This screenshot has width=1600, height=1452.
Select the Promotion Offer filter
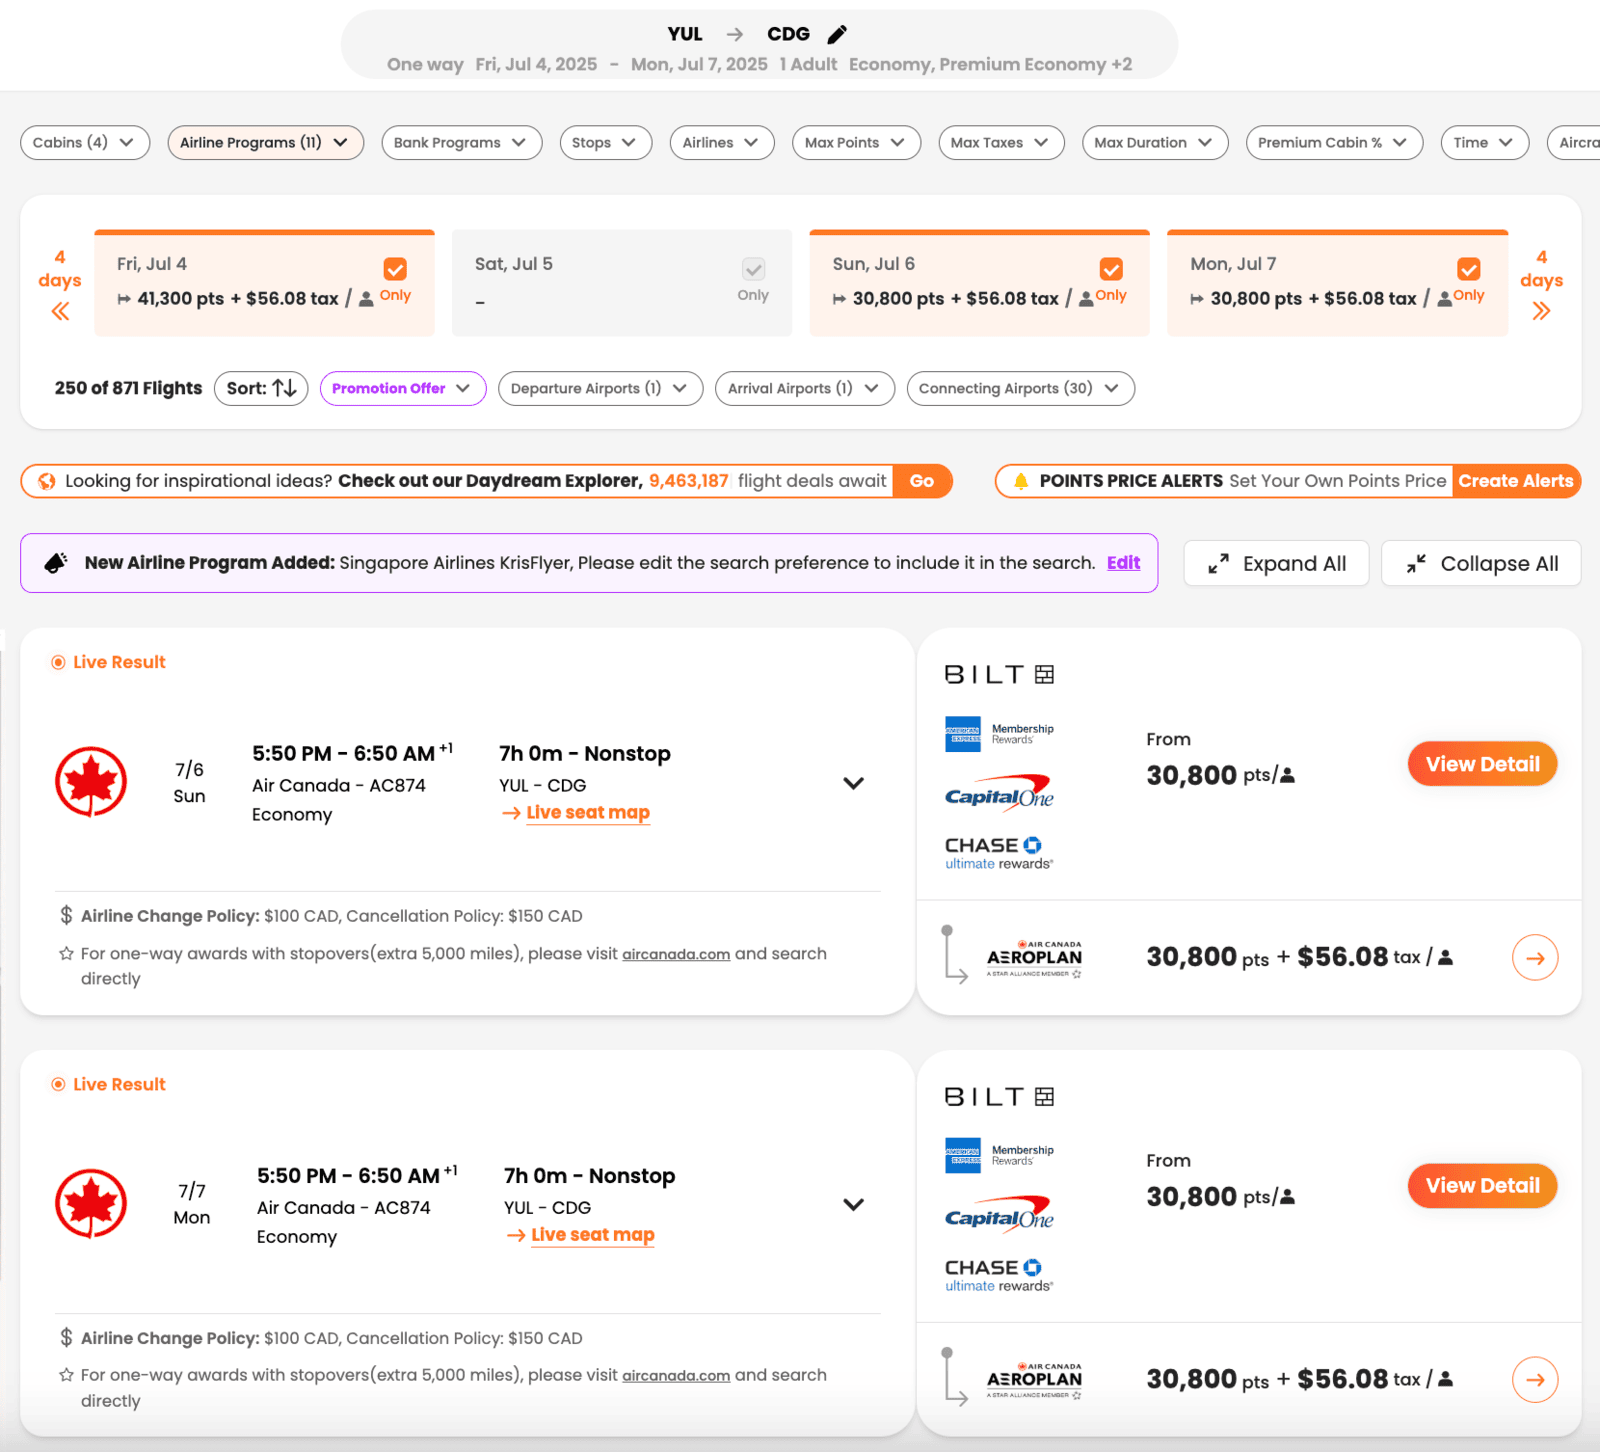pyautogui.click(x=402, y=388)
